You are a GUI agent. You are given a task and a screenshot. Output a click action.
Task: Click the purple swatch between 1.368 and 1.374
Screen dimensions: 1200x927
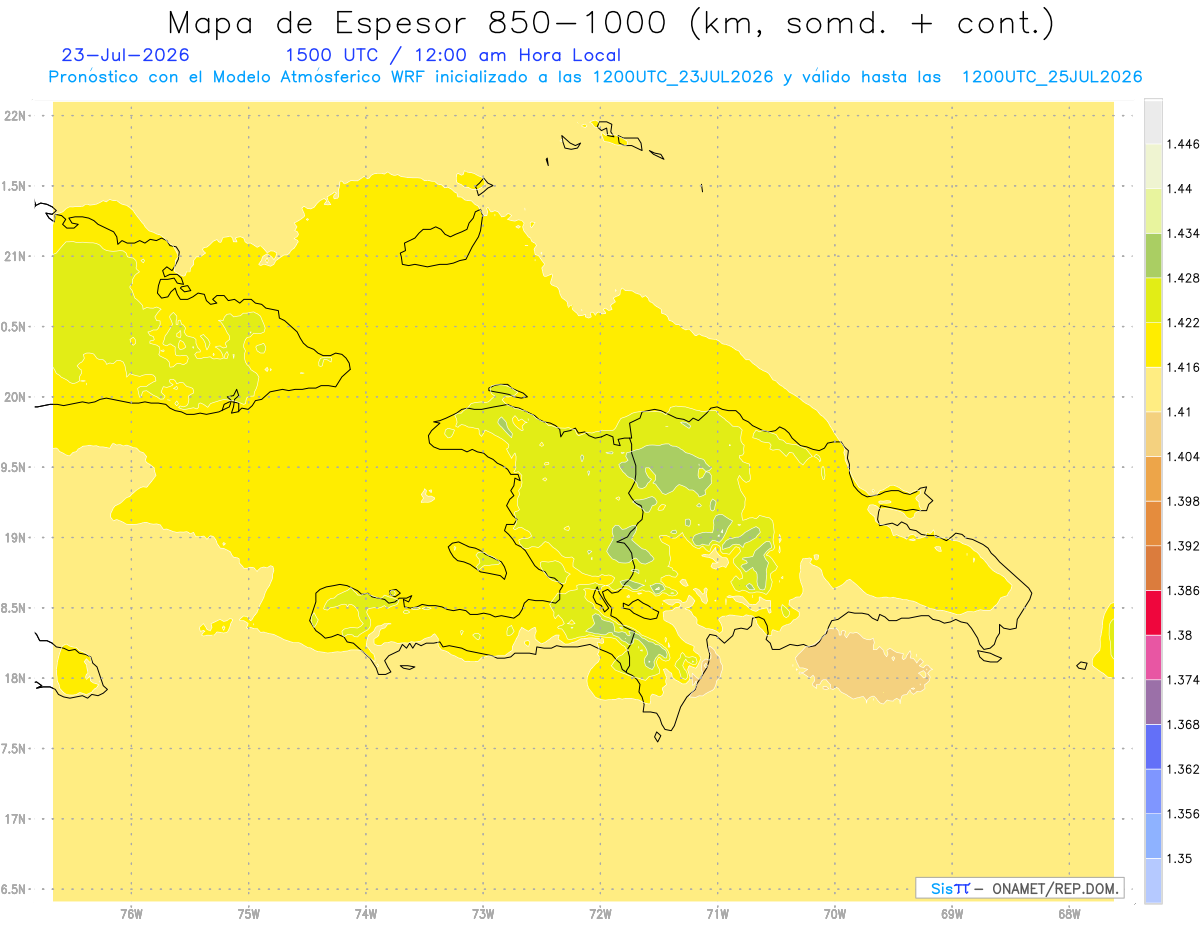click(1153, 701)
